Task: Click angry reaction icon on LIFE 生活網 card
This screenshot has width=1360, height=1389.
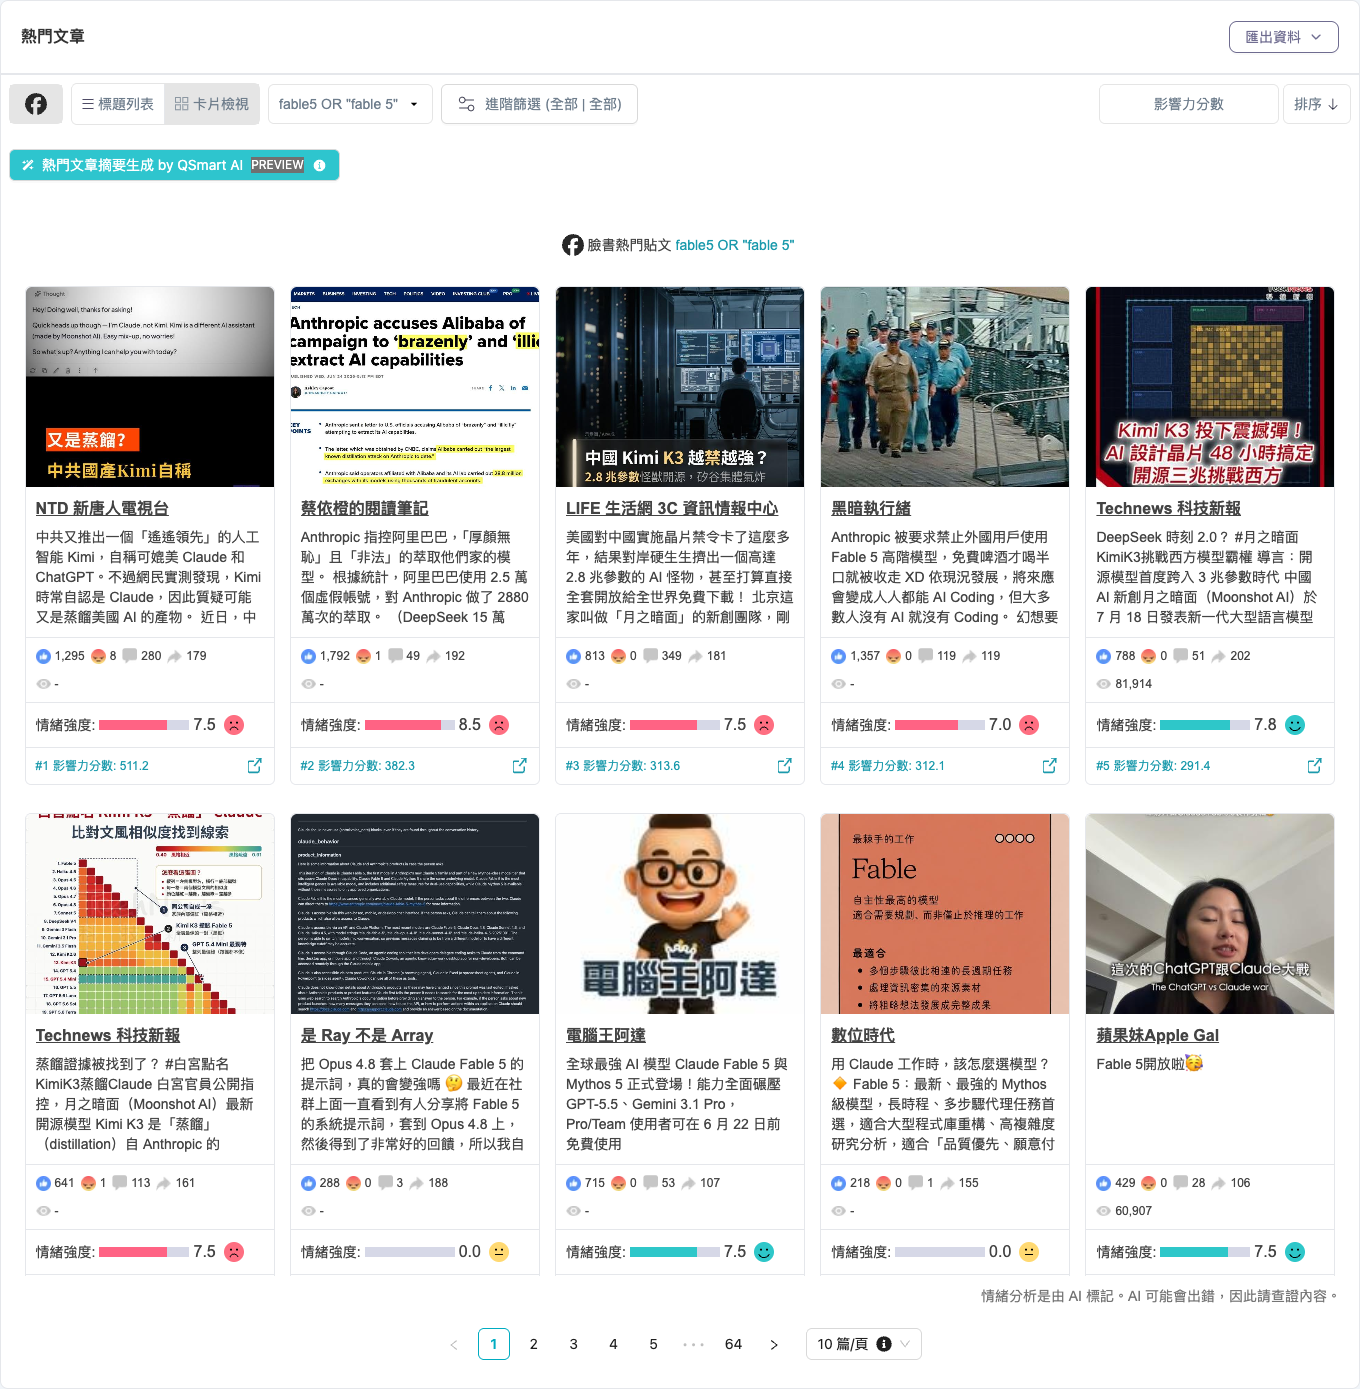Action: [618, 656]
